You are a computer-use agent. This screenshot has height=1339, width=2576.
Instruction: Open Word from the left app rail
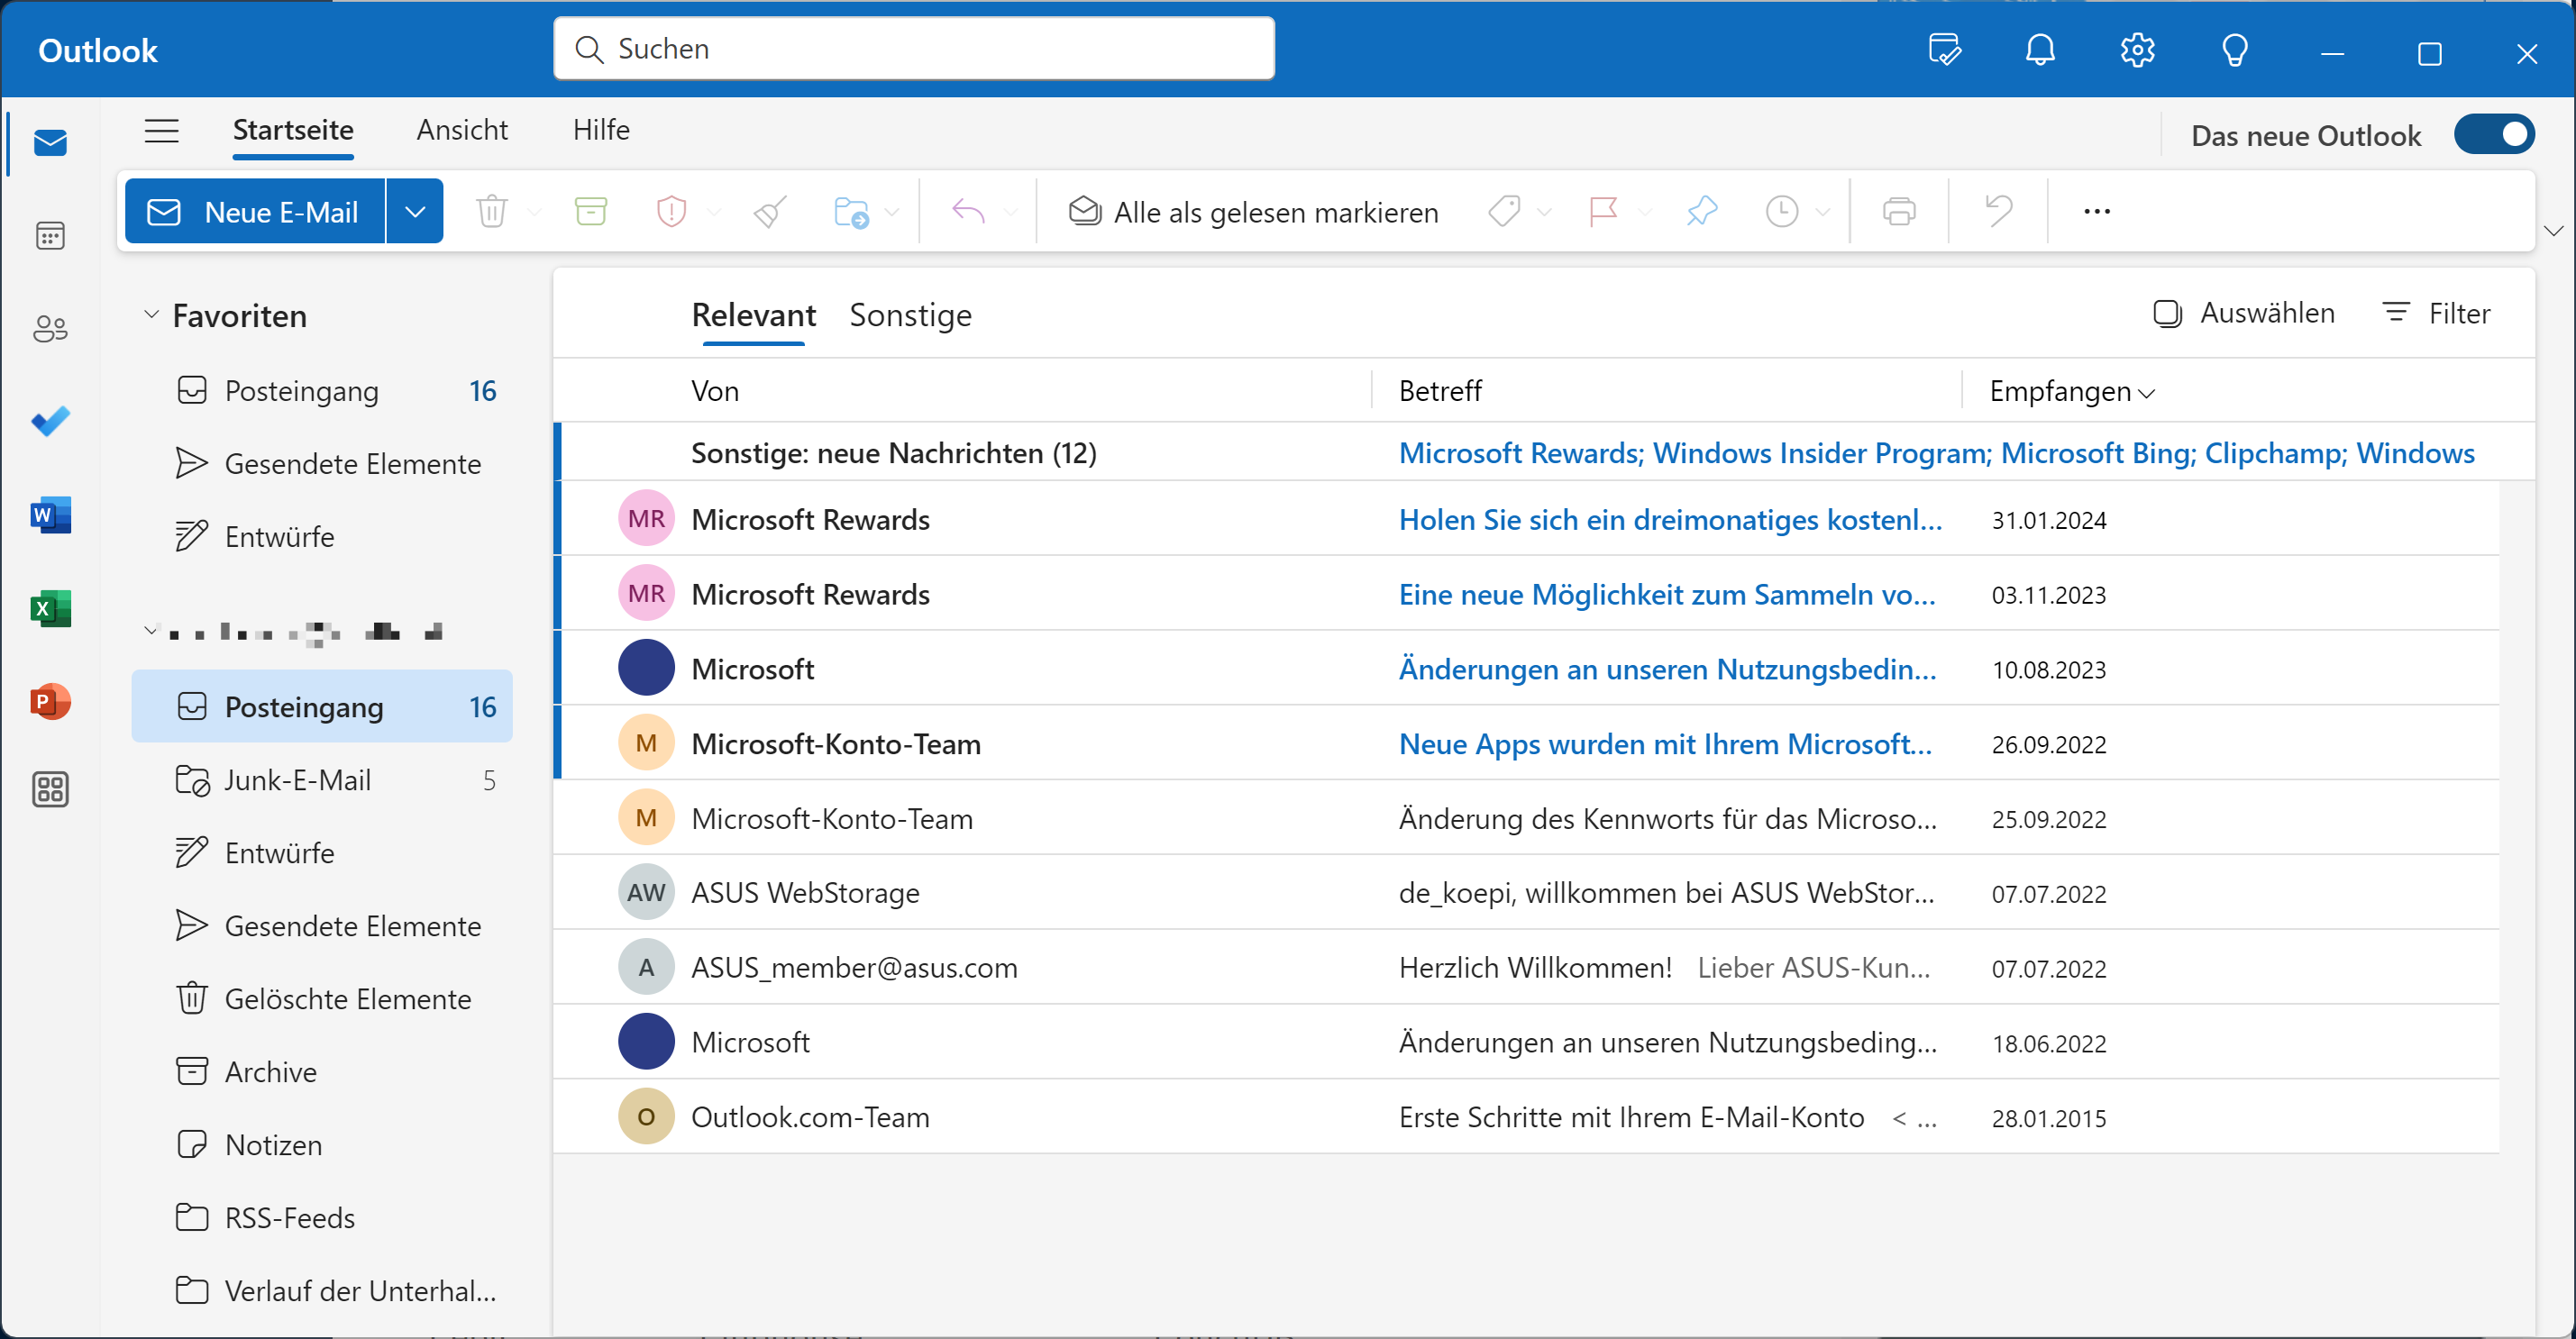(x=50, y=515)
